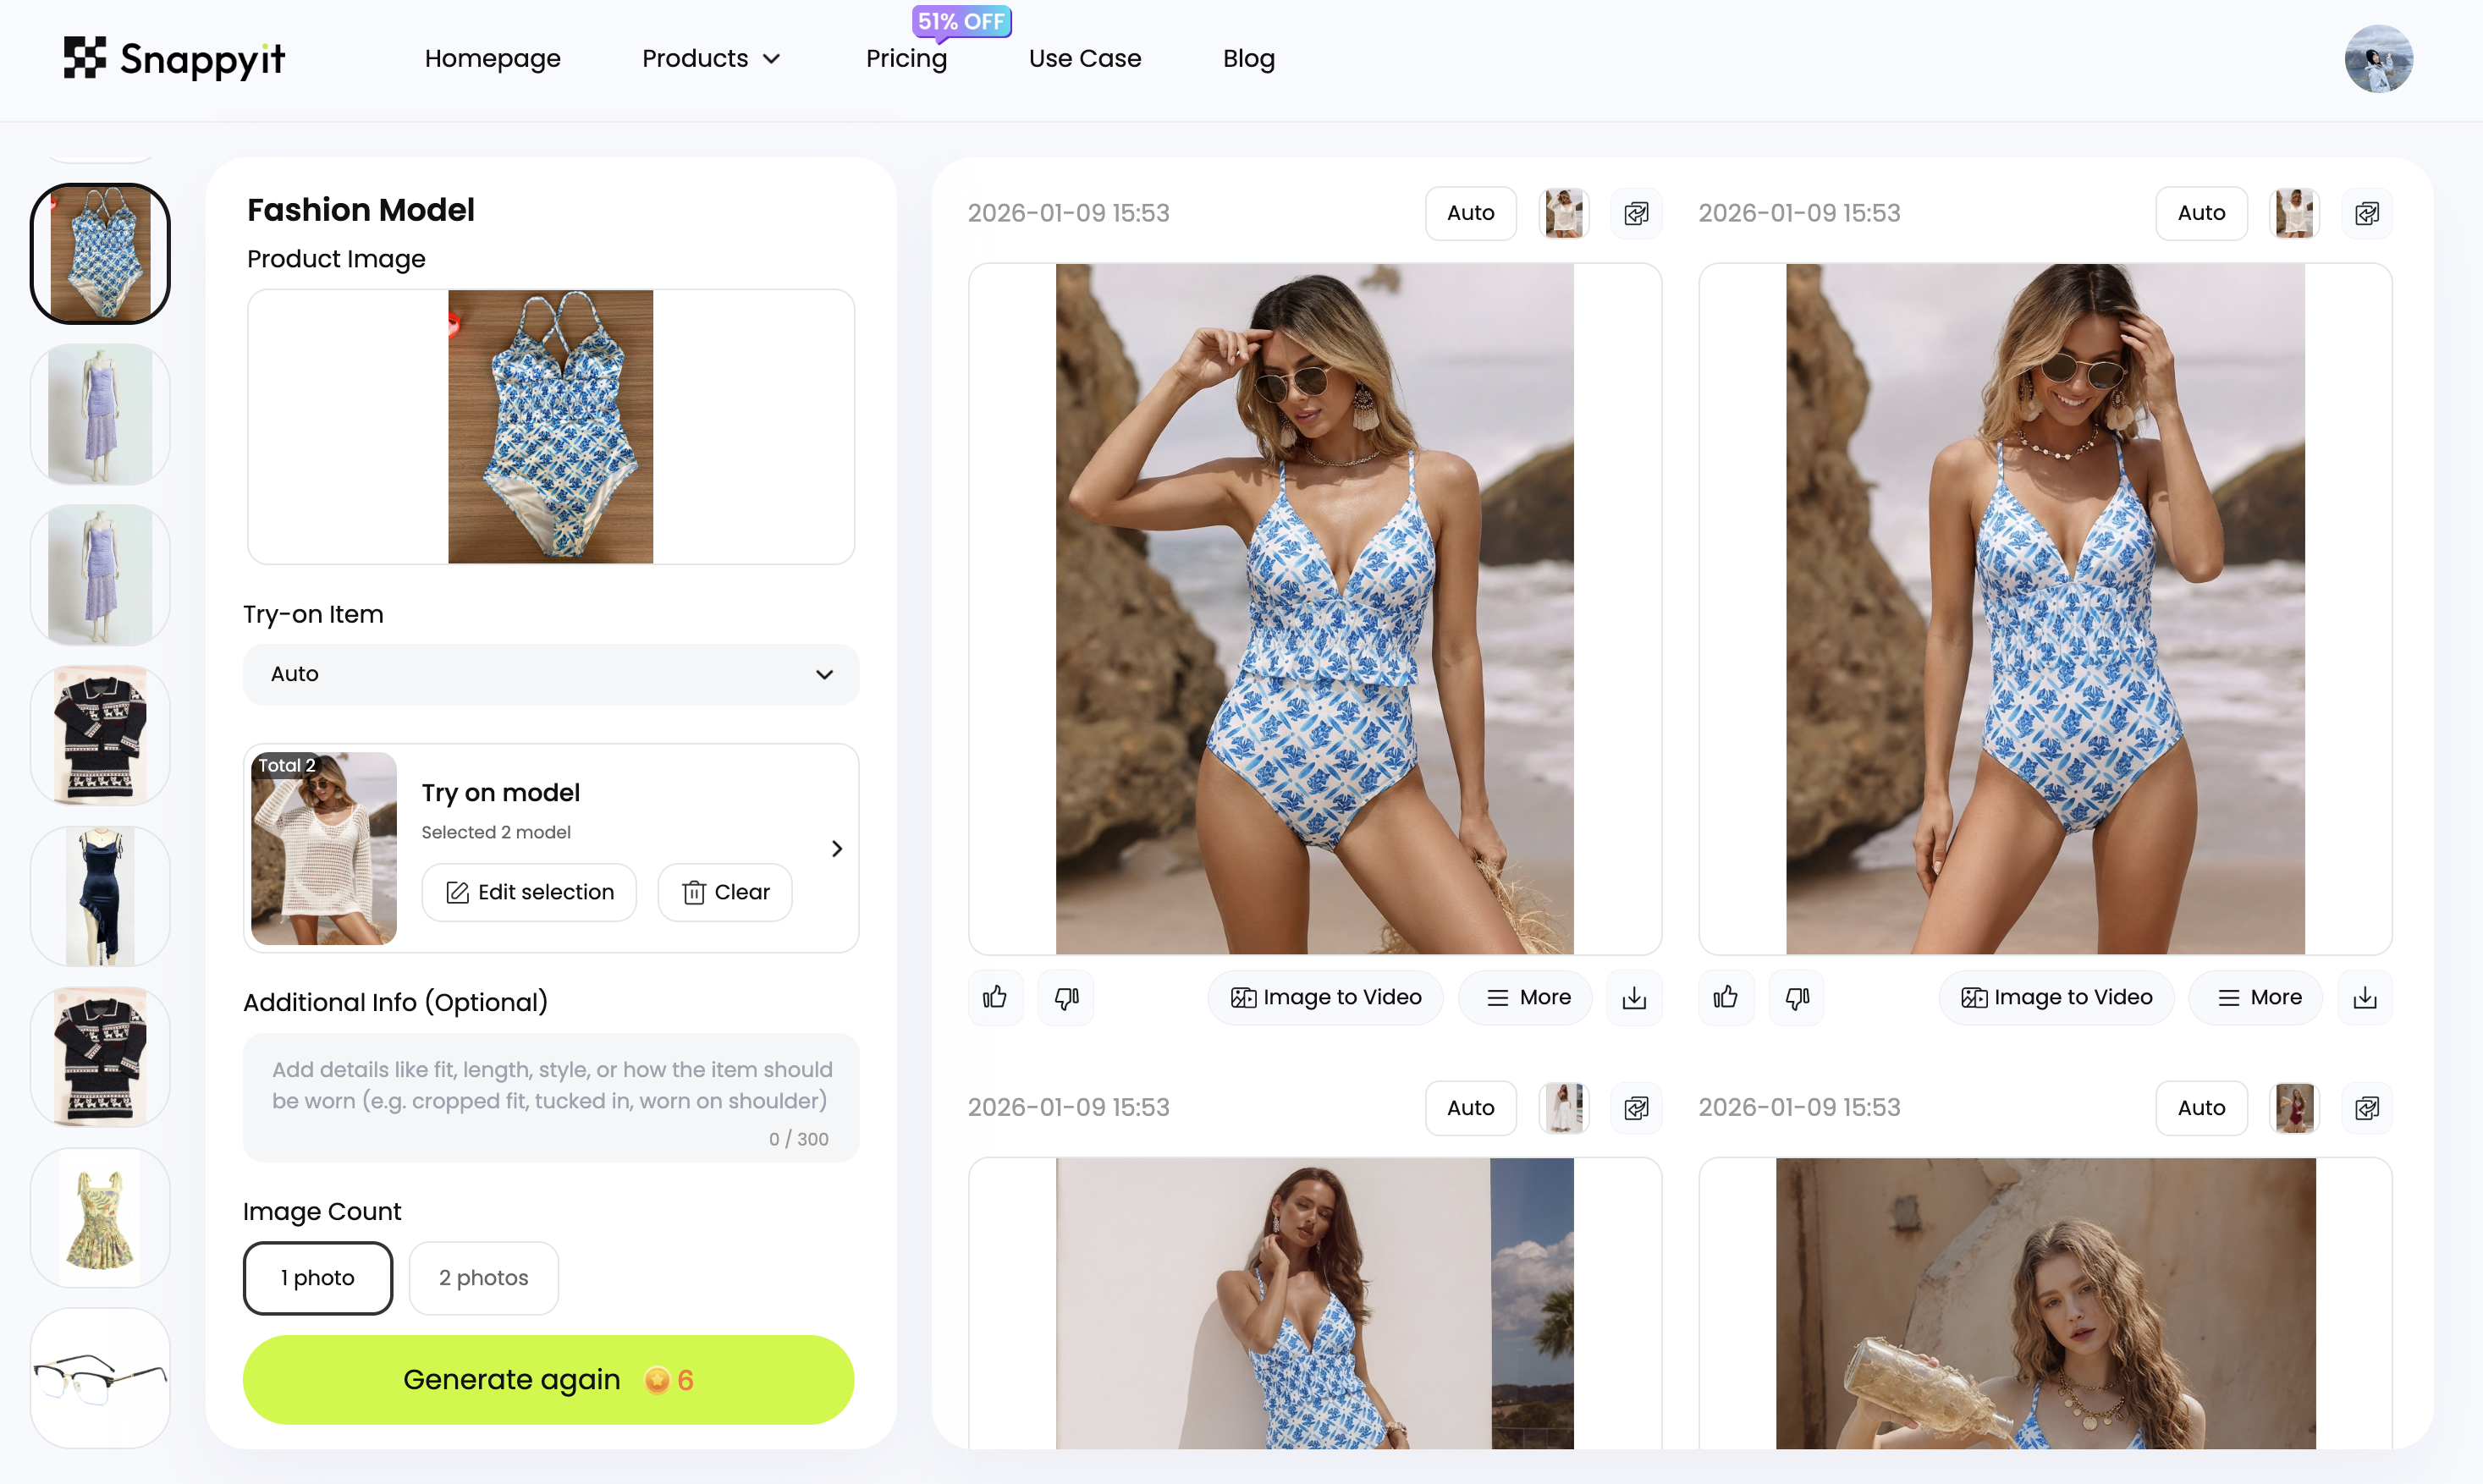Open the model thumbnail on the first result
This screenshot has width=2483, height=1484.
(1564, 213)
